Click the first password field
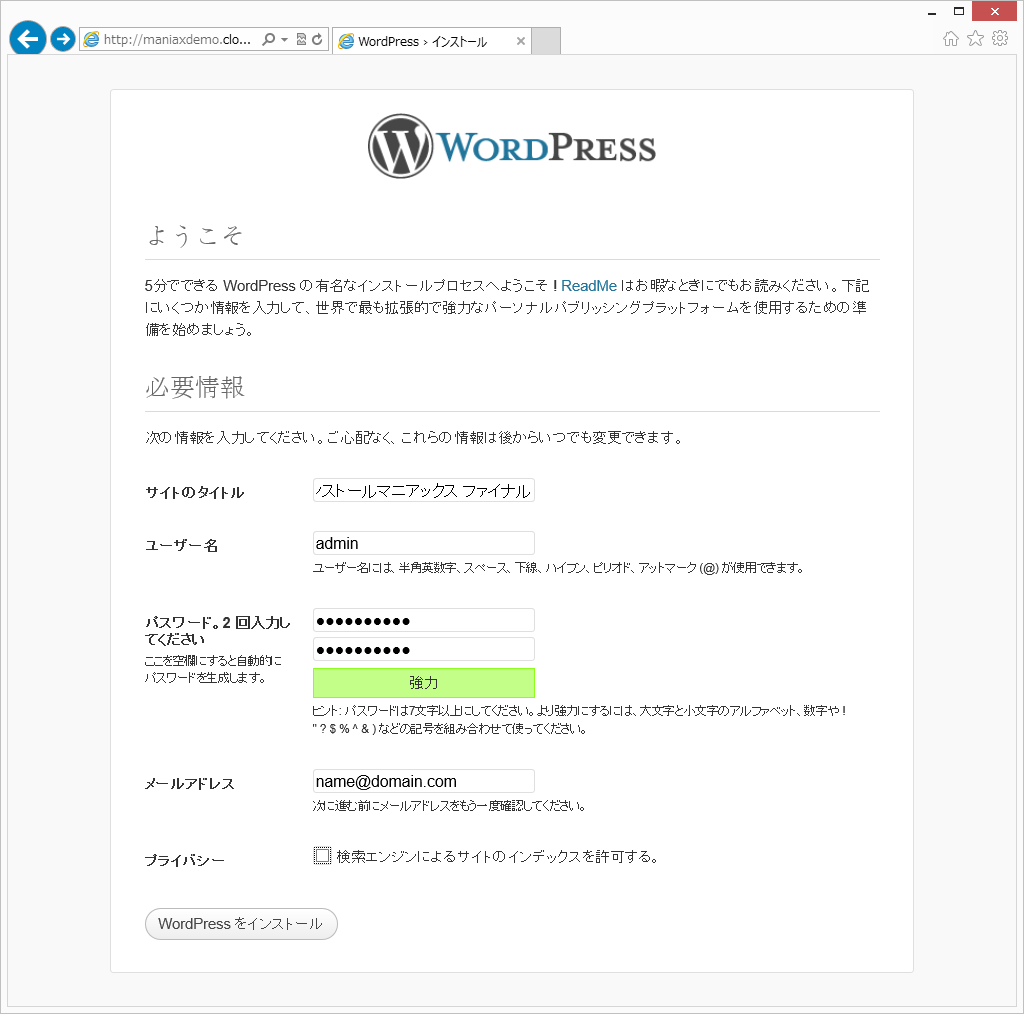 pyautogui.click(x=424, y=620)
